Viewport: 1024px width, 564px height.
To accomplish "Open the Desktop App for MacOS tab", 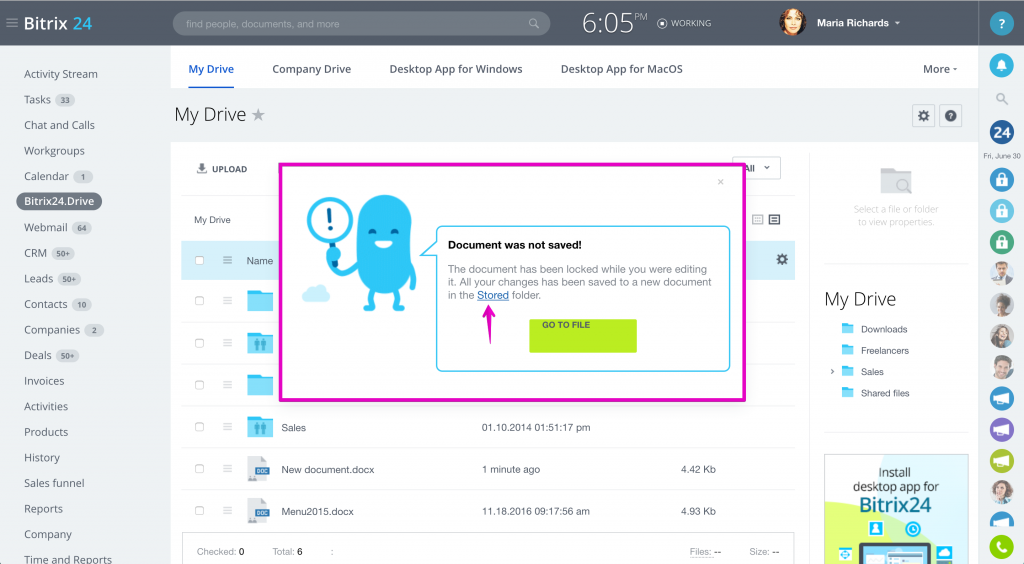I will pos(622,69).
